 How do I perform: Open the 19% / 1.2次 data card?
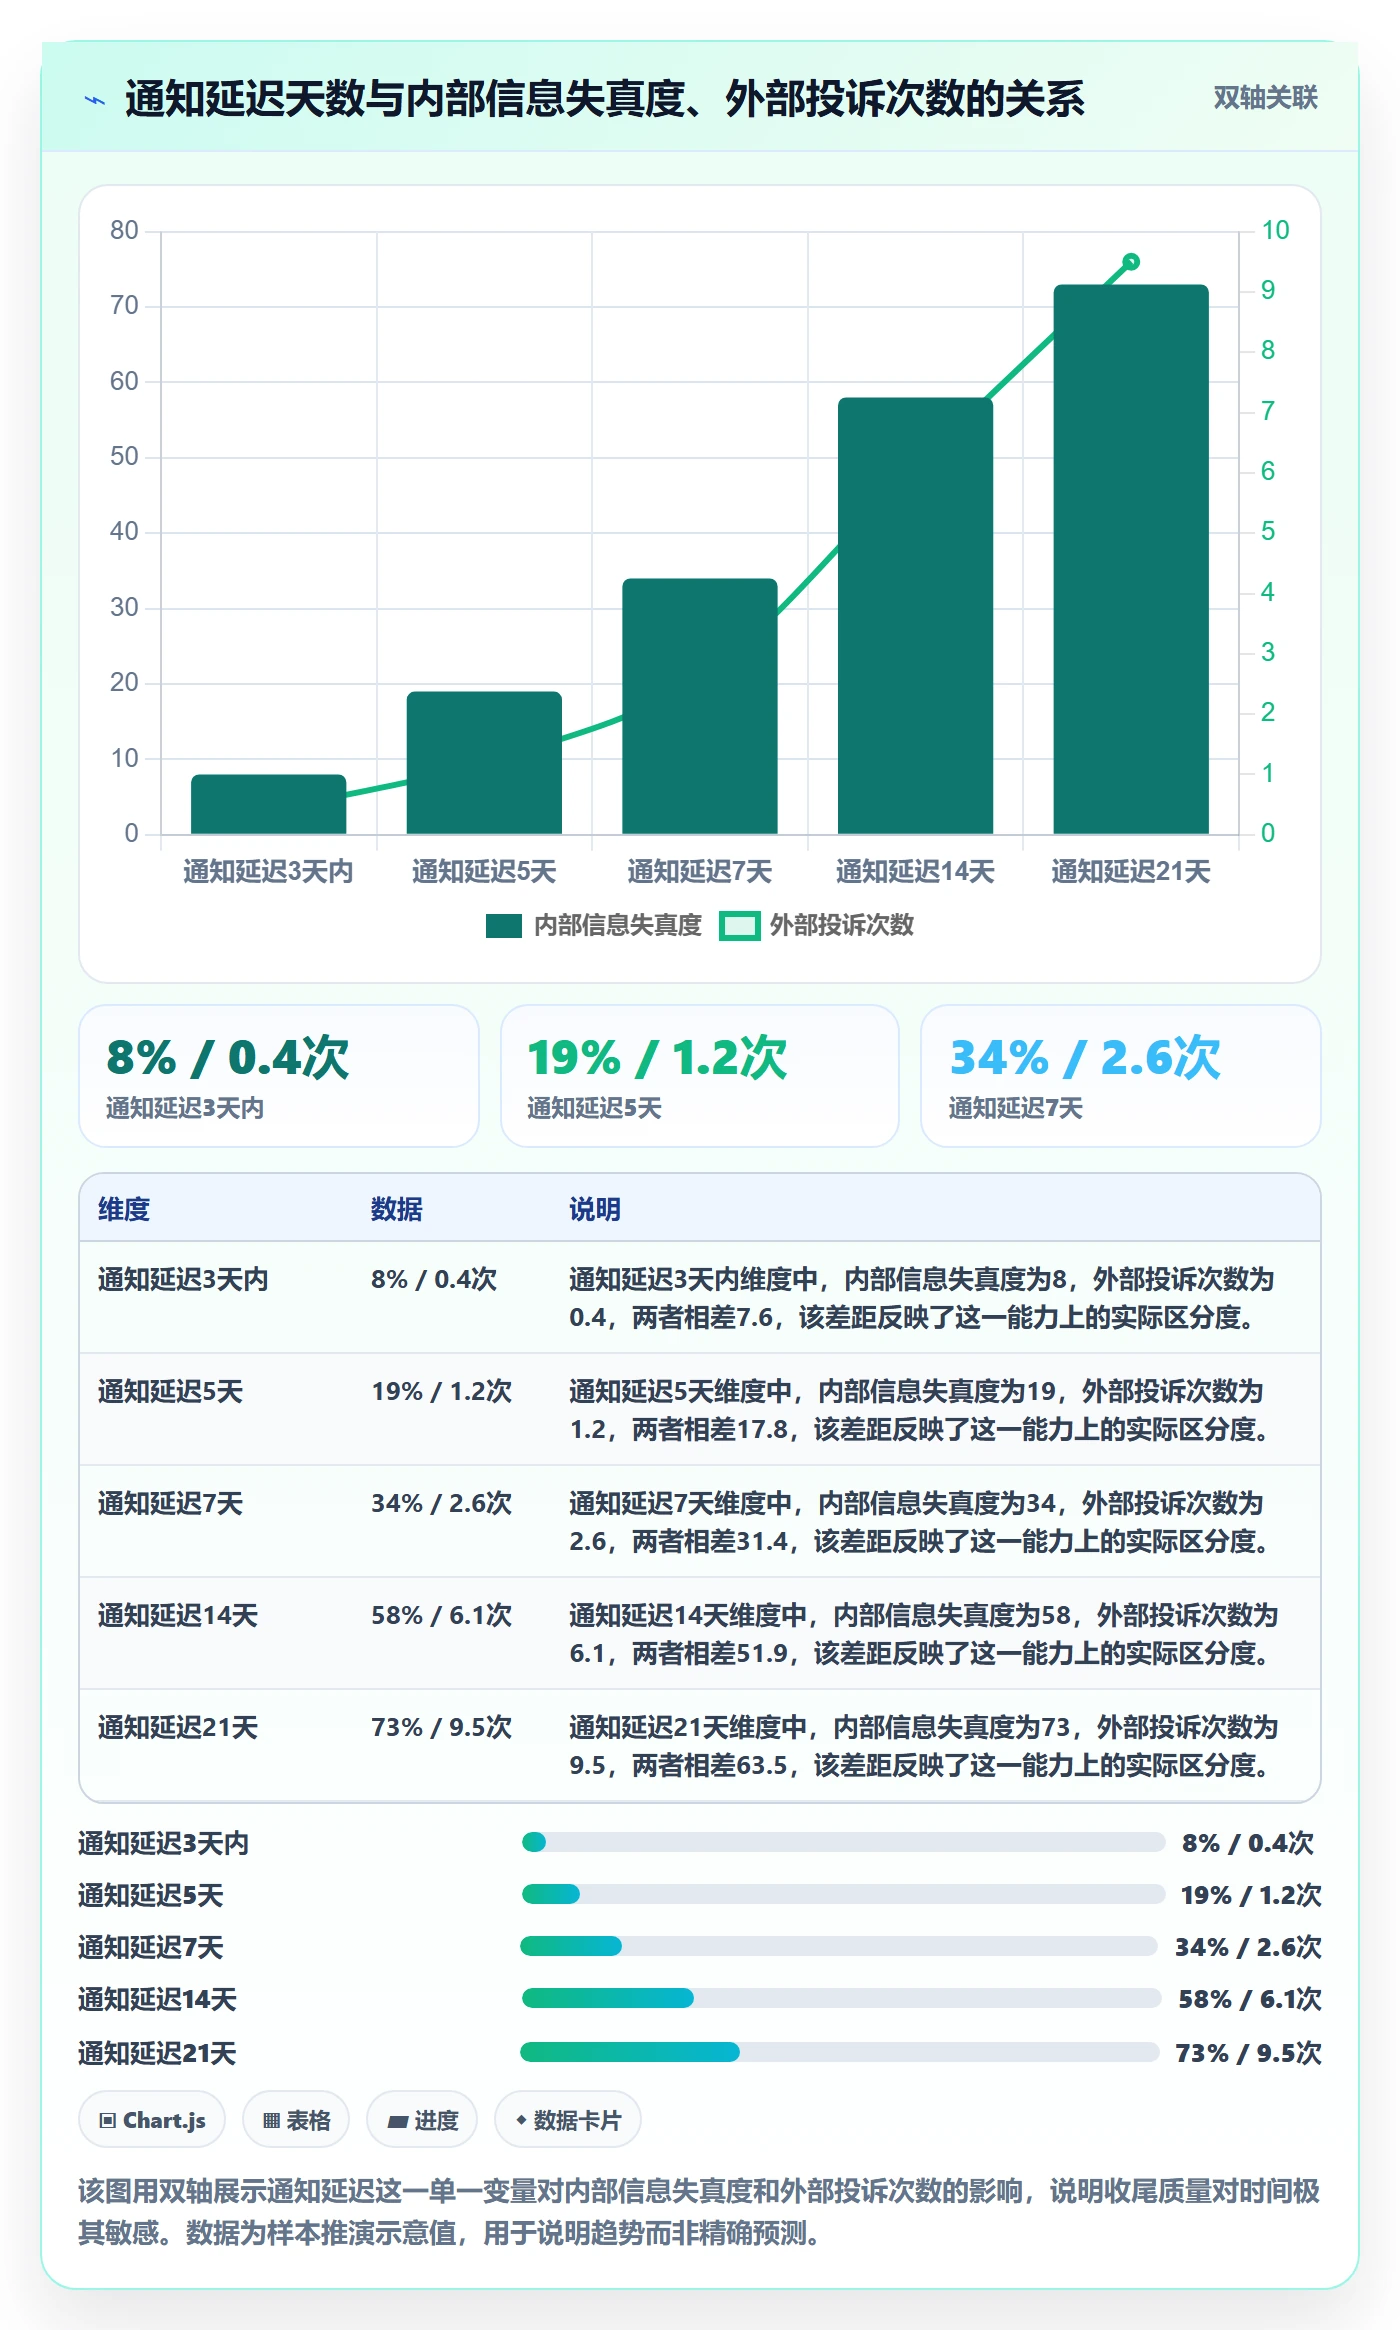point(700,1076)
